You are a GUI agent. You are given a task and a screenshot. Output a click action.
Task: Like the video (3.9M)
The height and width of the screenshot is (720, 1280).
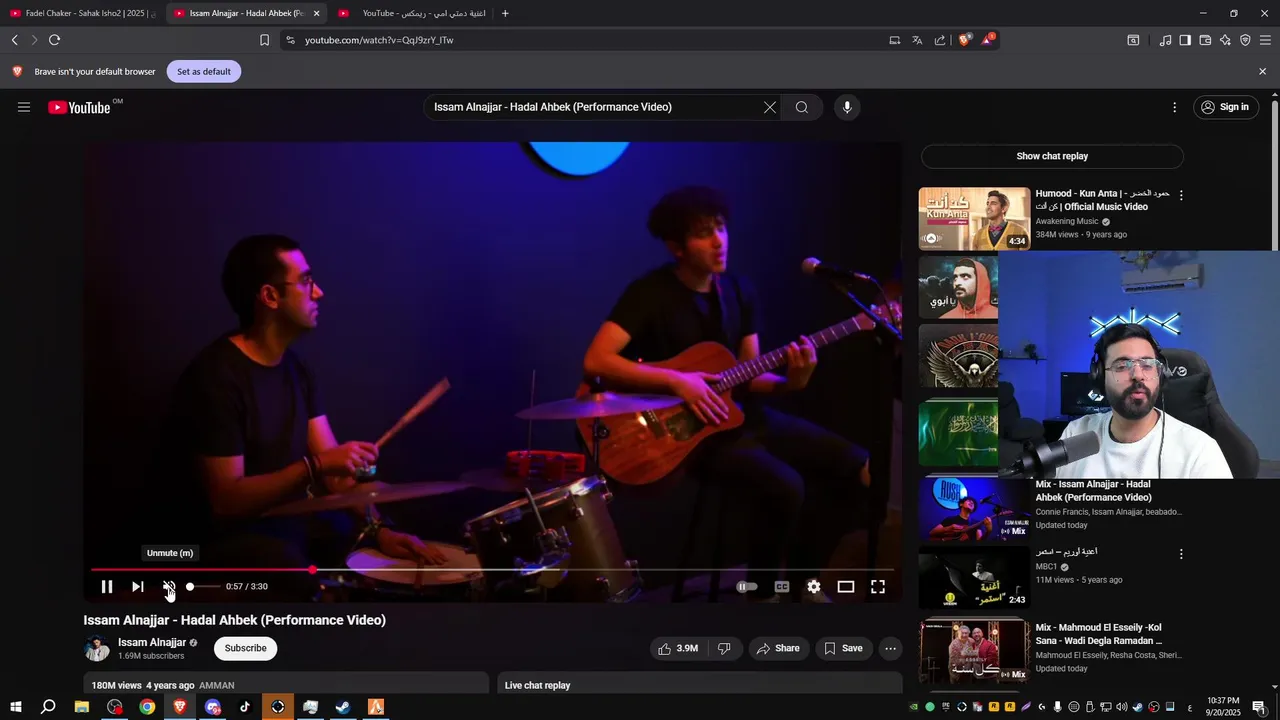[x=678, y=648]
